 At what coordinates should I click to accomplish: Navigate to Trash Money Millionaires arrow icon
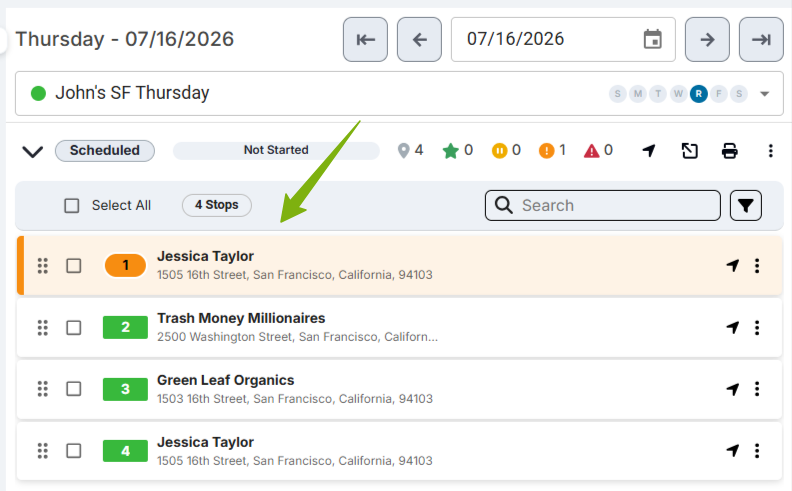[x=733, y=328]
